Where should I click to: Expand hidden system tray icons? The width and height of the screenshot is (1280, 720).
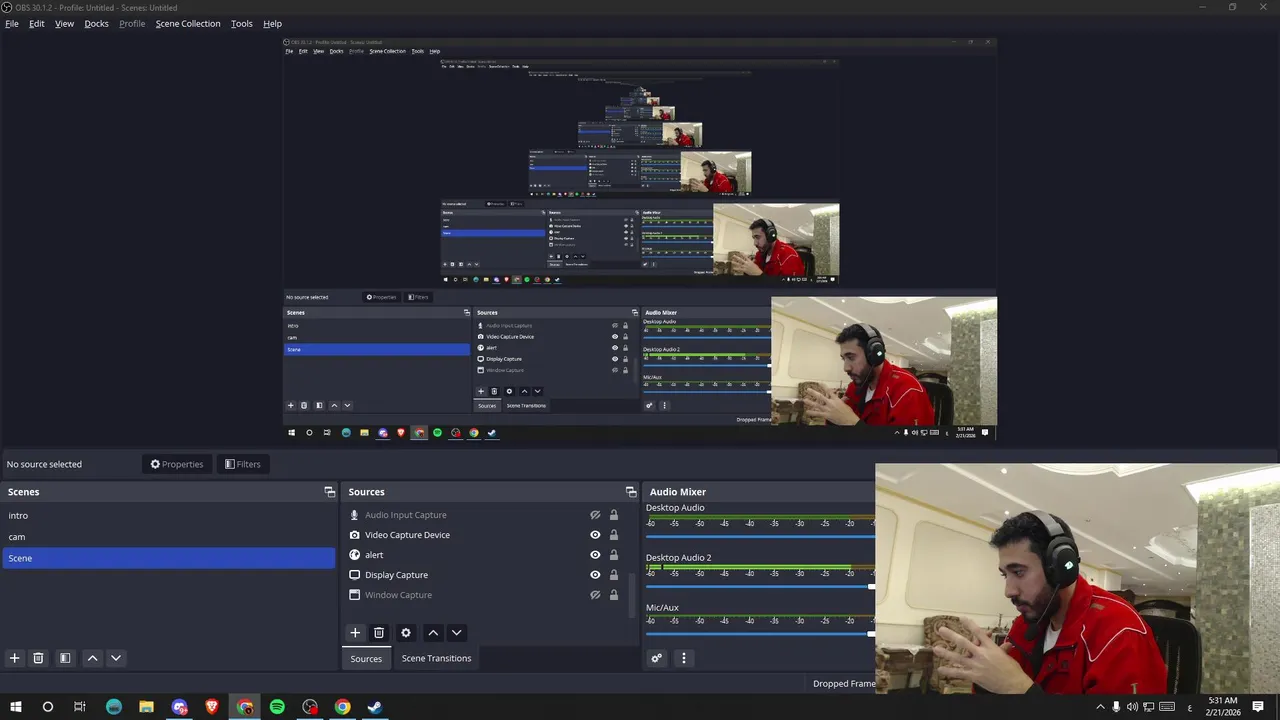pos(1099,707)
